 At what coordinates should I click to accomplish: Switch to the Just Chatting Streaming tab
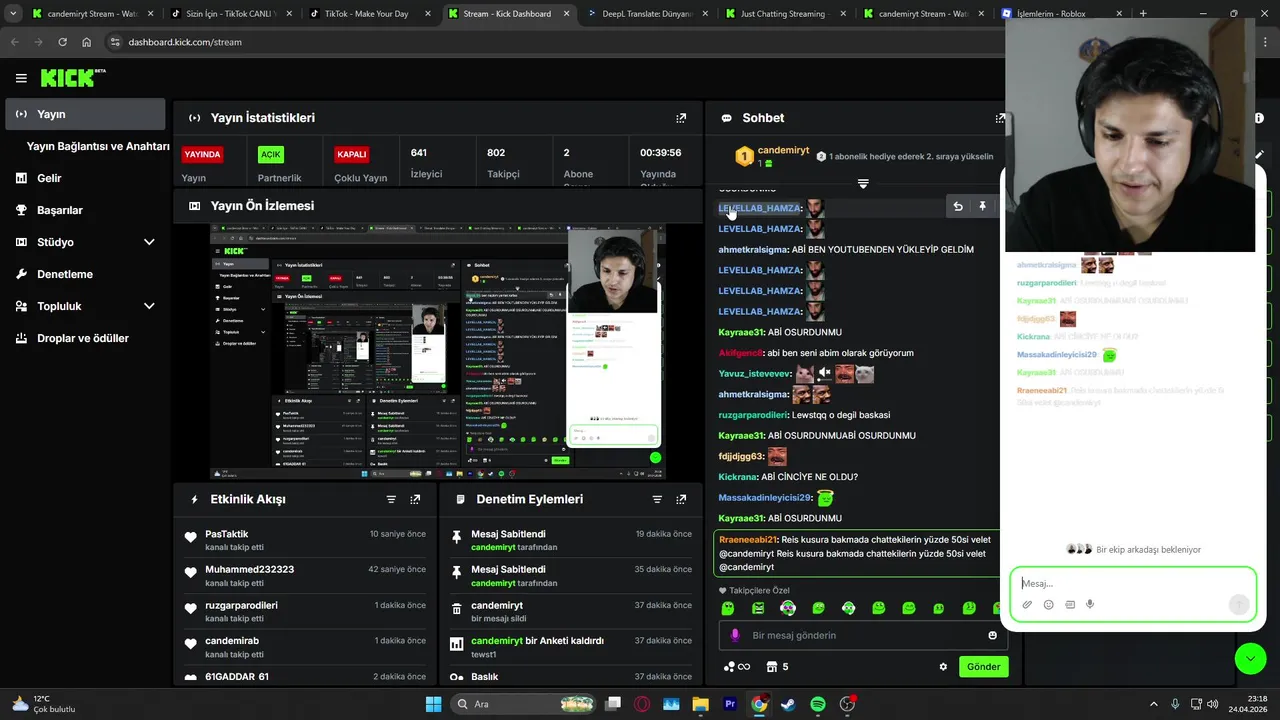[784, 14]
